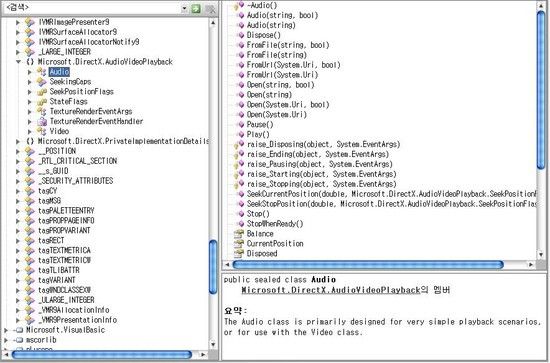This screenshot has height=363, width=550.
Task: Click the CurrentPosition property icon
Action: [239, 243]
